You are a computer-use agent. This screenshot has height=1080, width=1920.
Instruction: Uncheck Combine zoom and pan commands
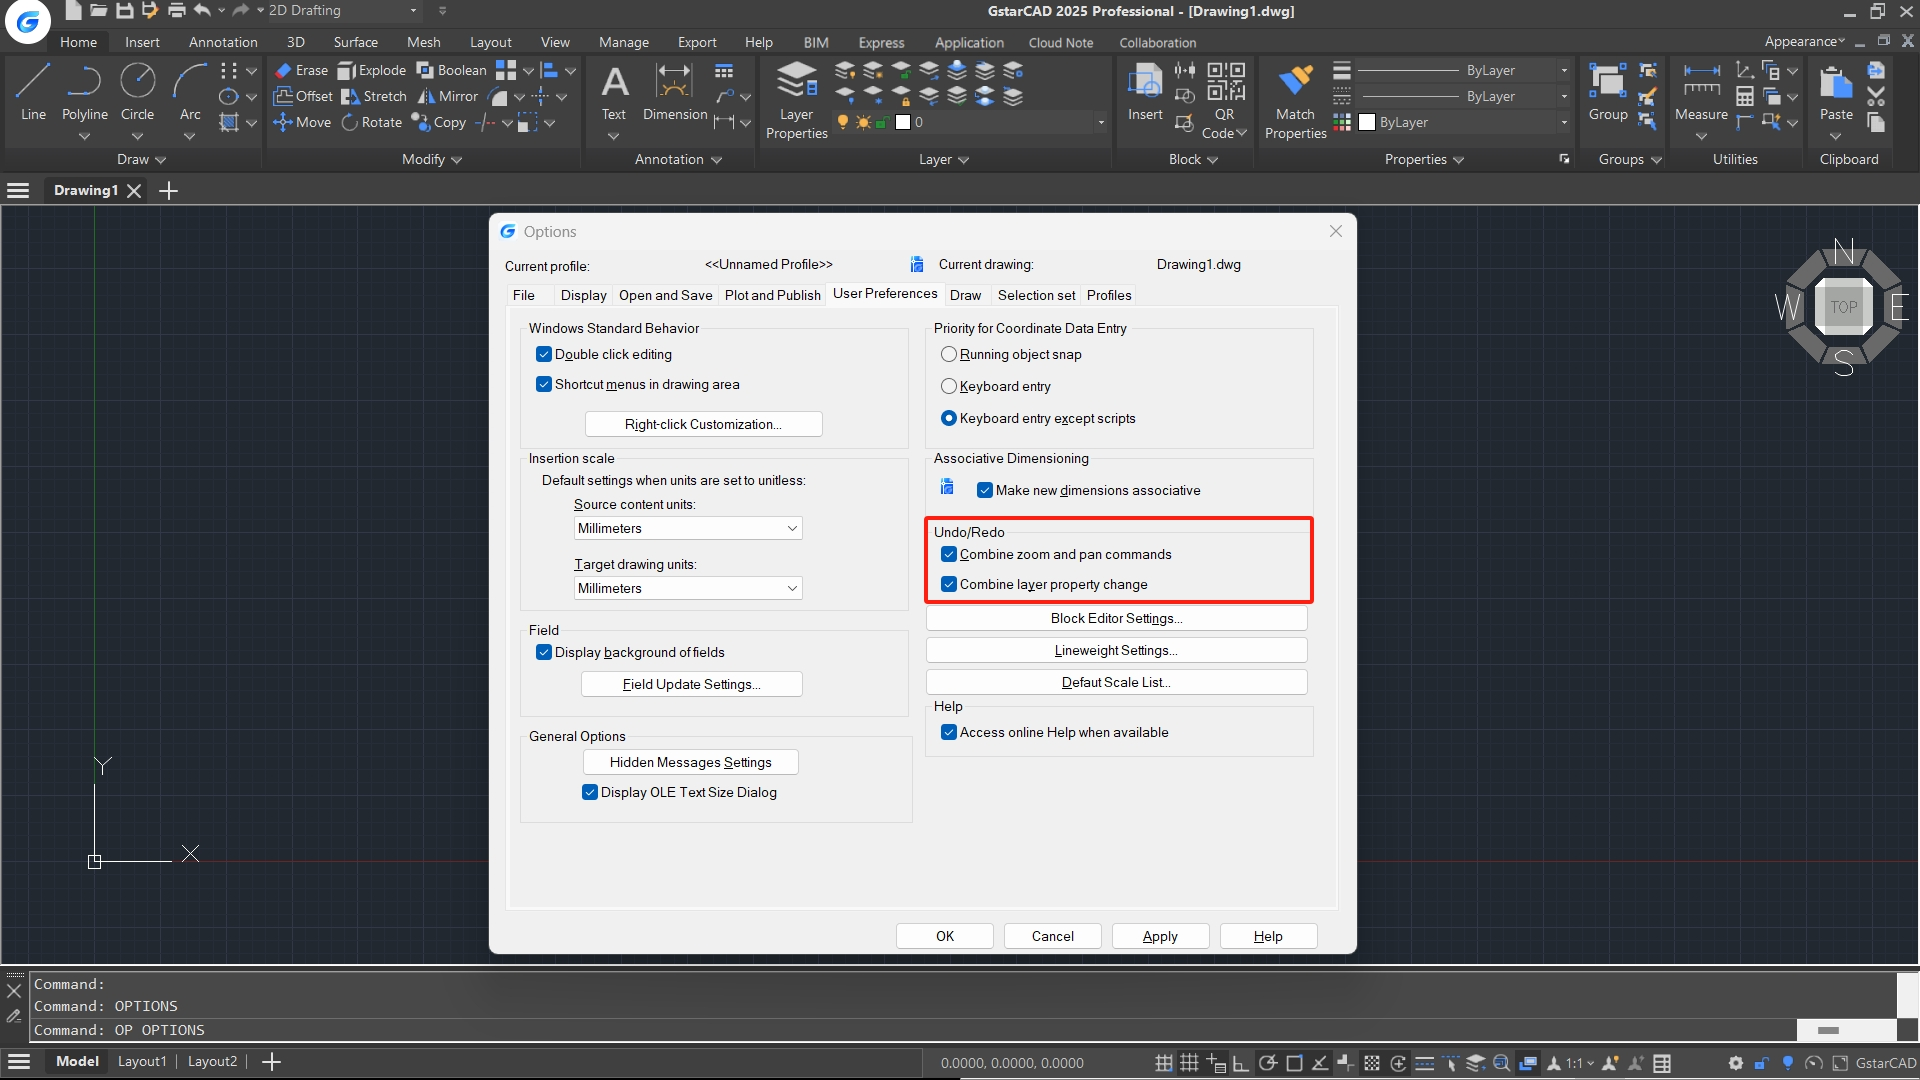(x=949, y=554)
